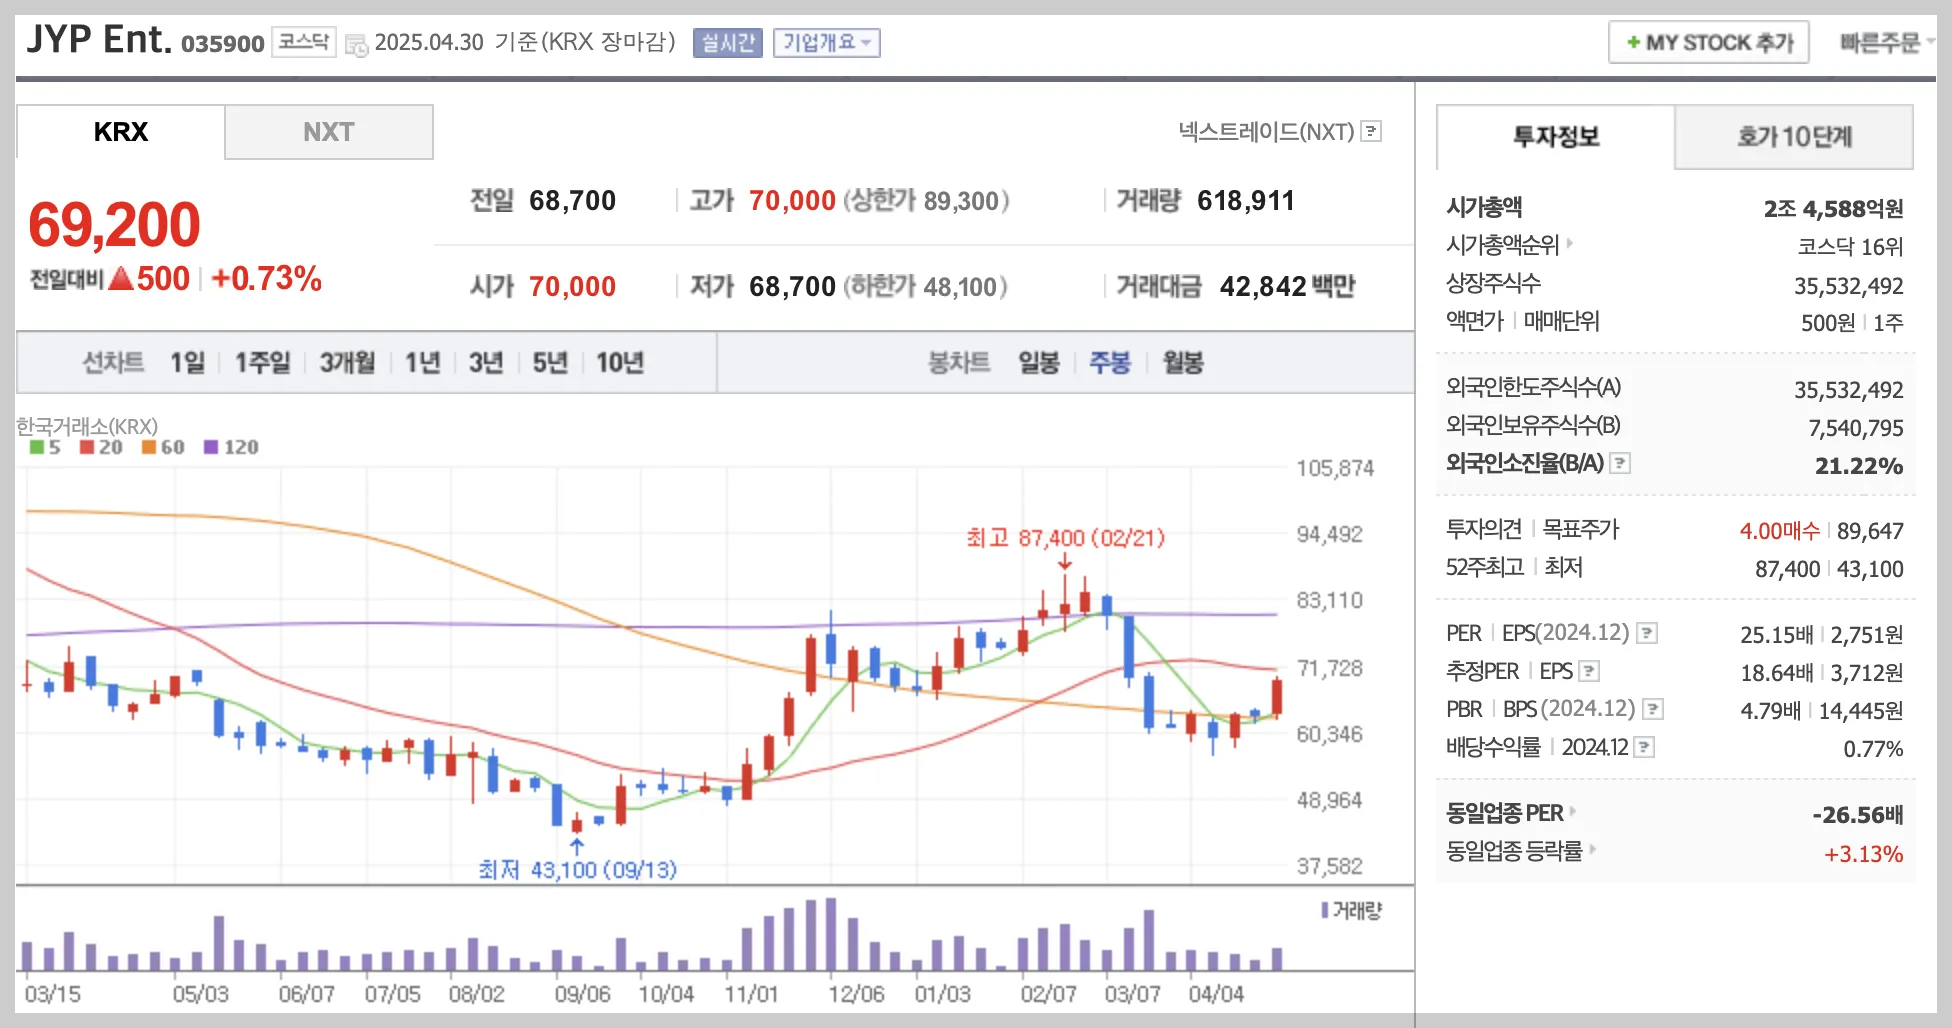Image resolution: width=1952 pixels, height=1028 pixels.
Task: Click the purple 120-period moving average swatch
Action: [211, 447]
